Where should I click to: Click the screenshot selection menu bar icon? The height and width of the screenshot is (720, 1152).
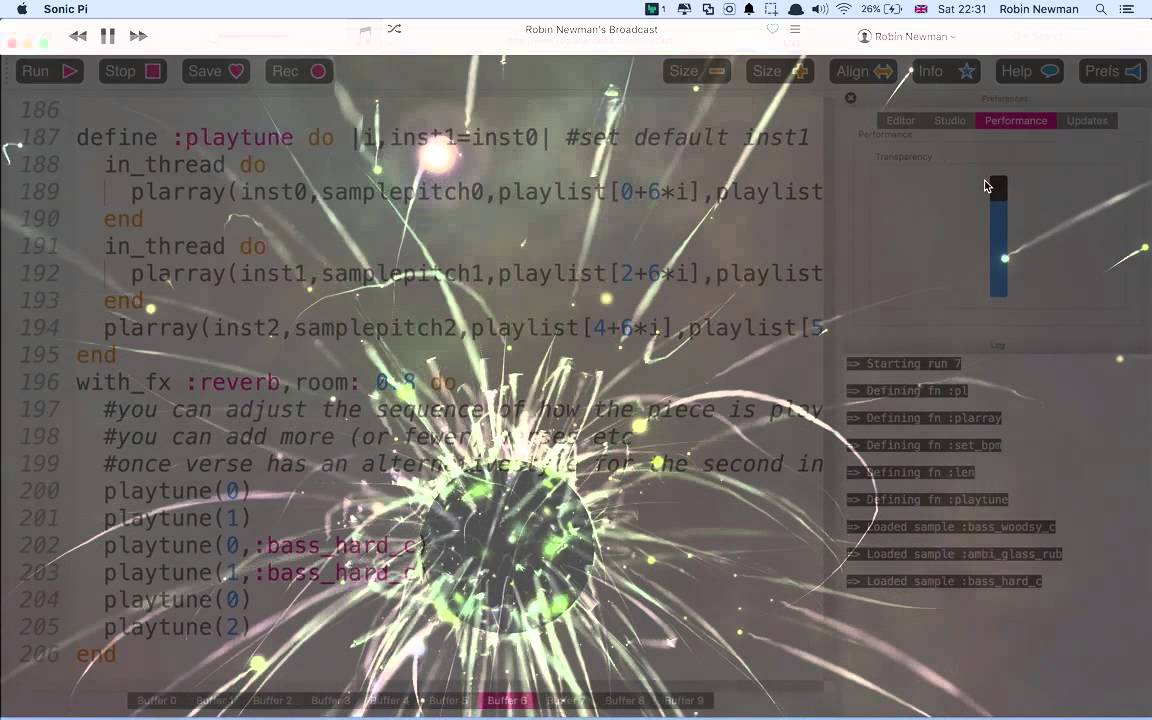point(771,9)
